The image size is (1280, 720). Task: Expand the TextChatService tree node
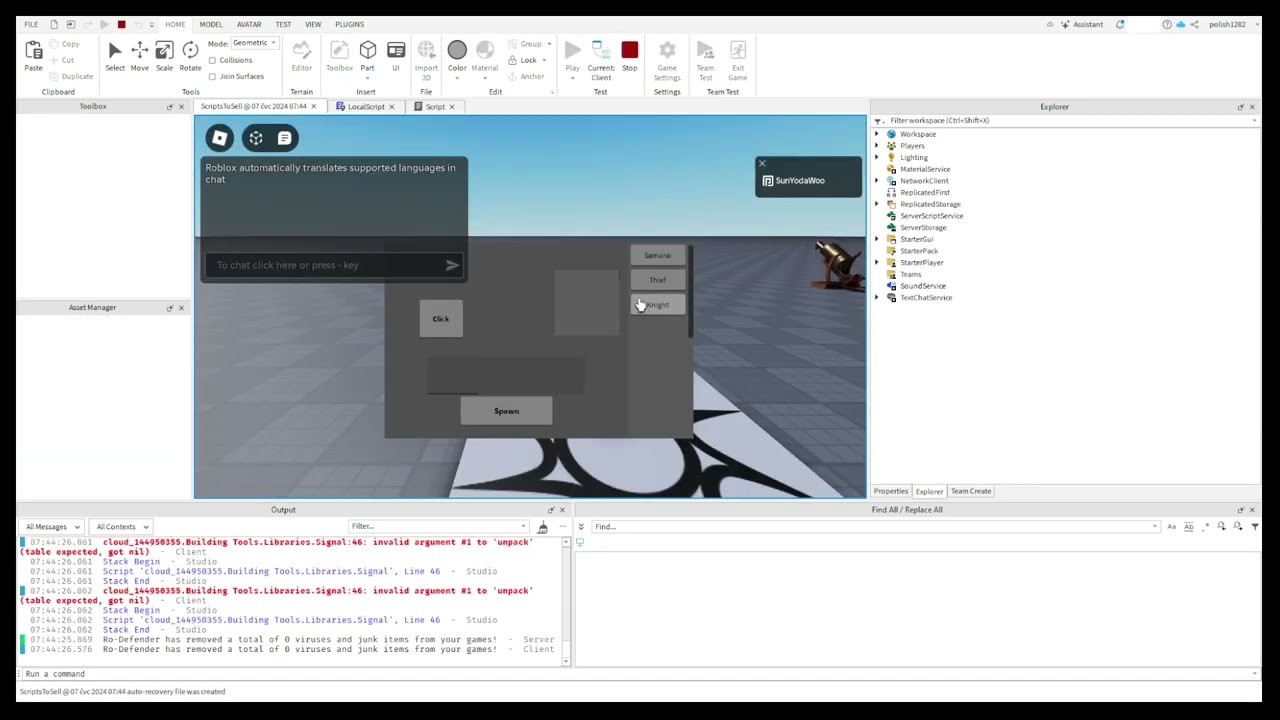(878, 297)
